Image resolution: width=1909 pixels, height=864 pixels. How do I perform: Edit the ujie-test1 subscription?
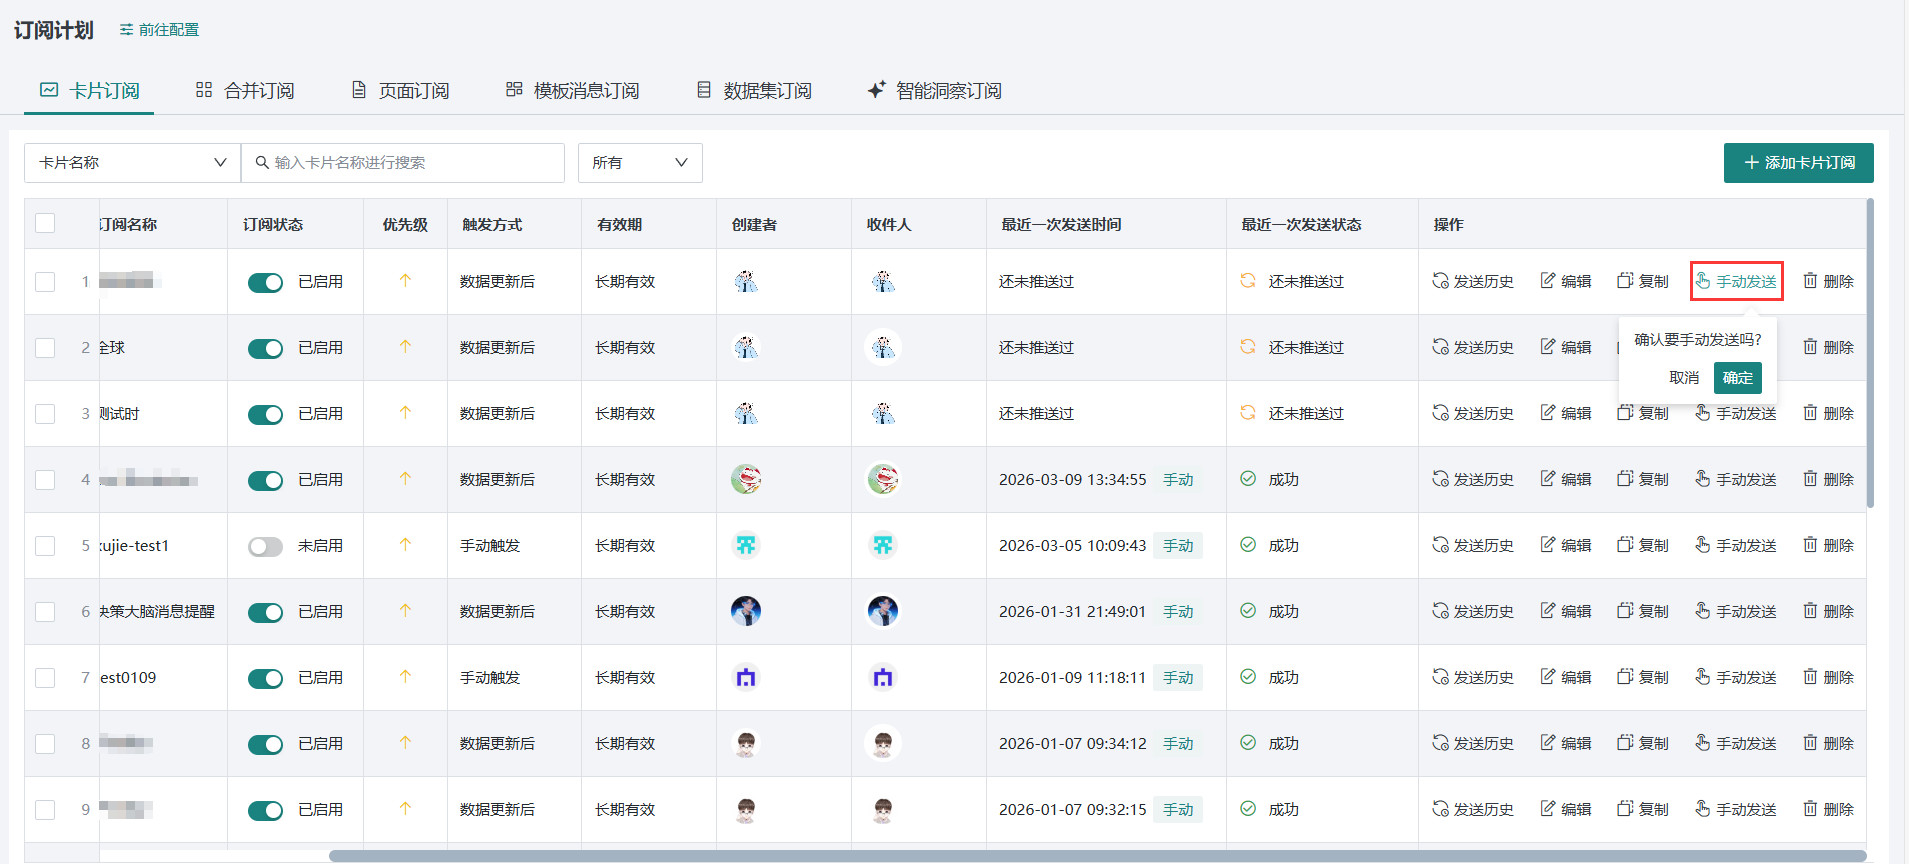[1566, 545]
